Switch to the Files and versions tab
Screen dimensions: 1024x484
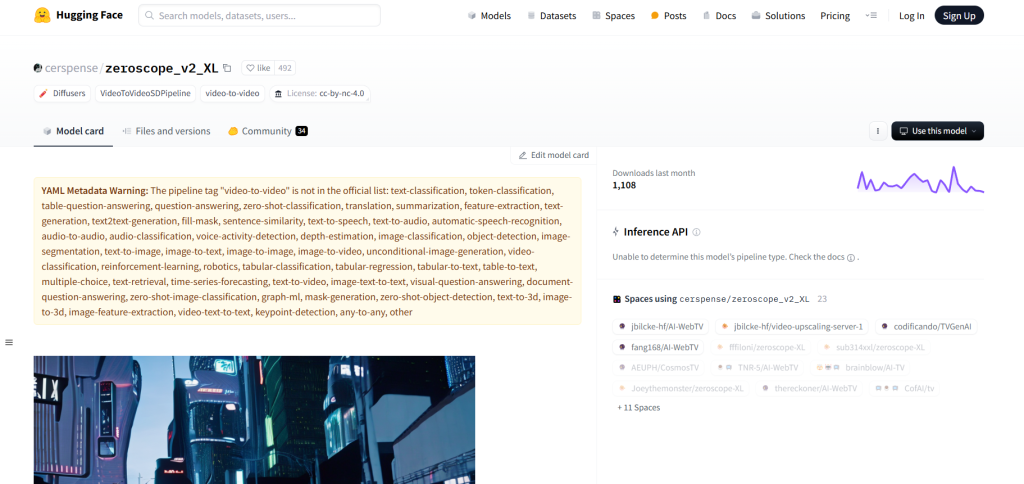(166, 131)
